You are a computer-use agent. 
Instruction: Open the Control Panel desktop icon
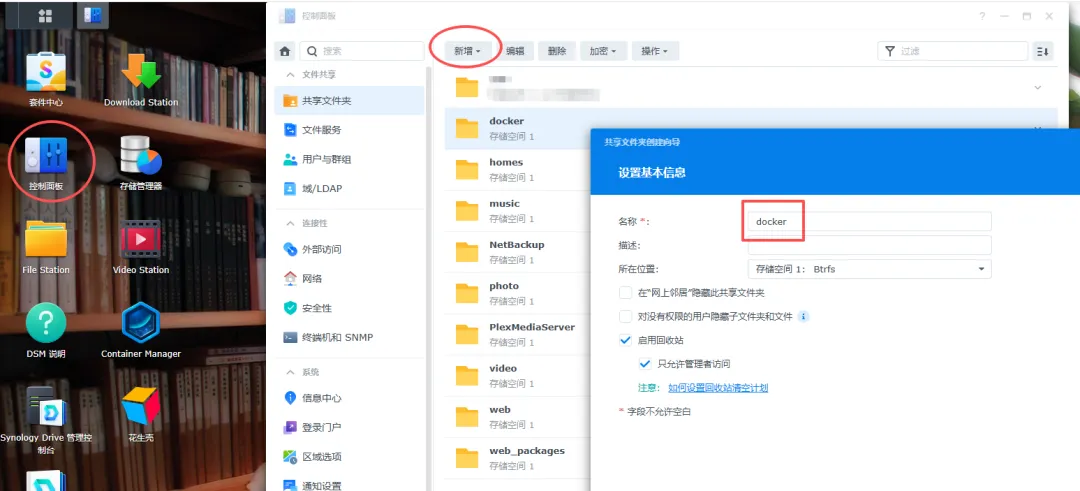coord(45,163)
